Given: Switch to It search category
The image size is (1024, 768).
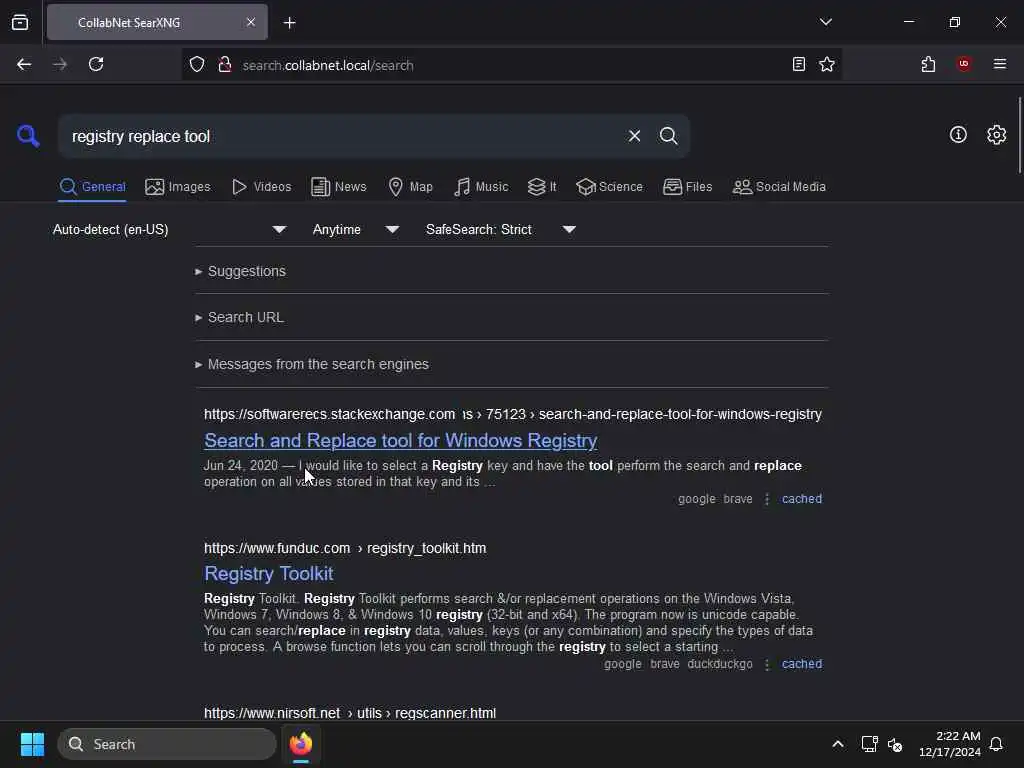Looking at the screenshot, I should point(542,187).
